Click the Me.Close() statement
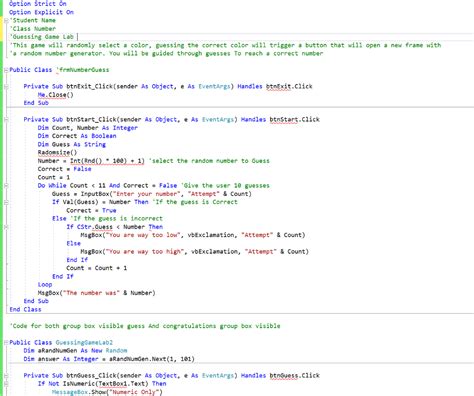The width and height of the screenshot is (474, 396). click(x=55, y=95)
